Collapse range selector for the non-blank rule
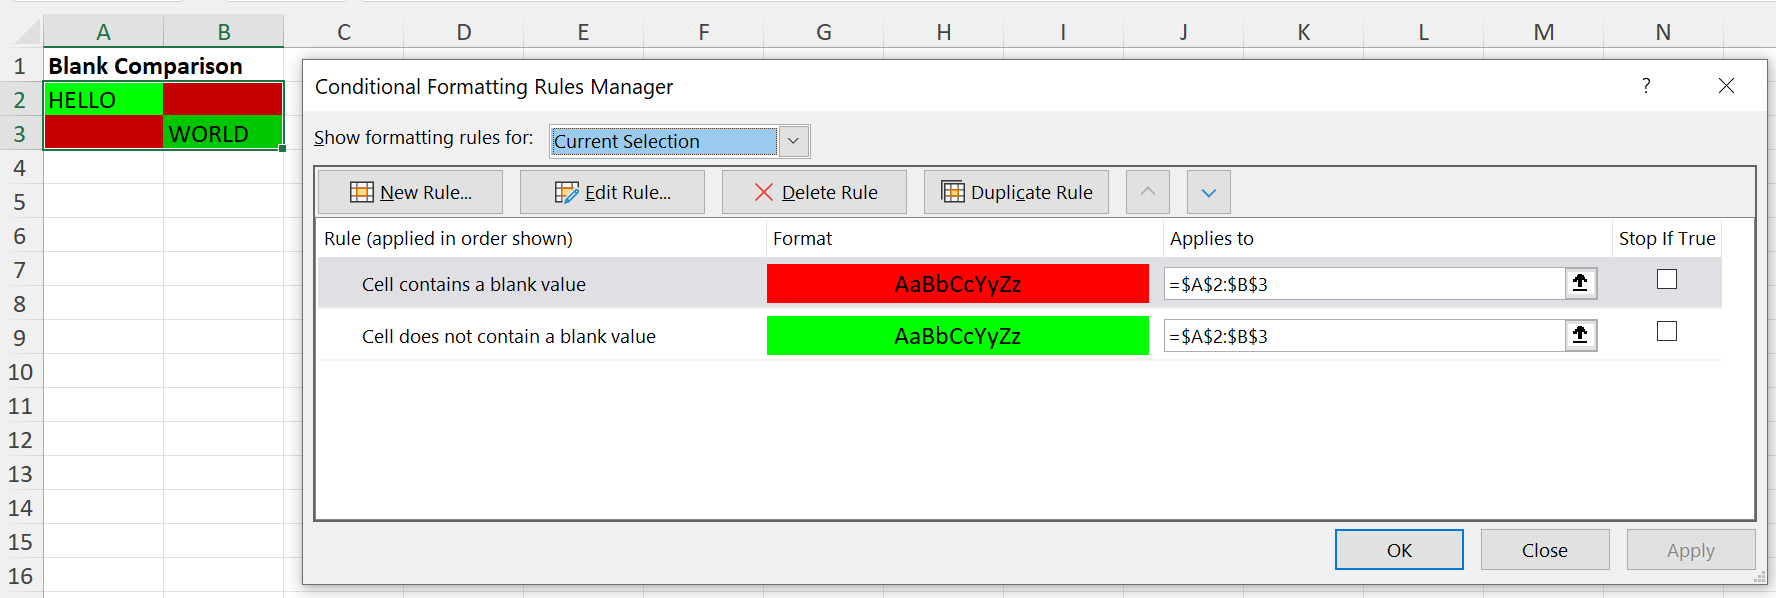This screenshot has width=1776, height=598. click(1580, 335)
